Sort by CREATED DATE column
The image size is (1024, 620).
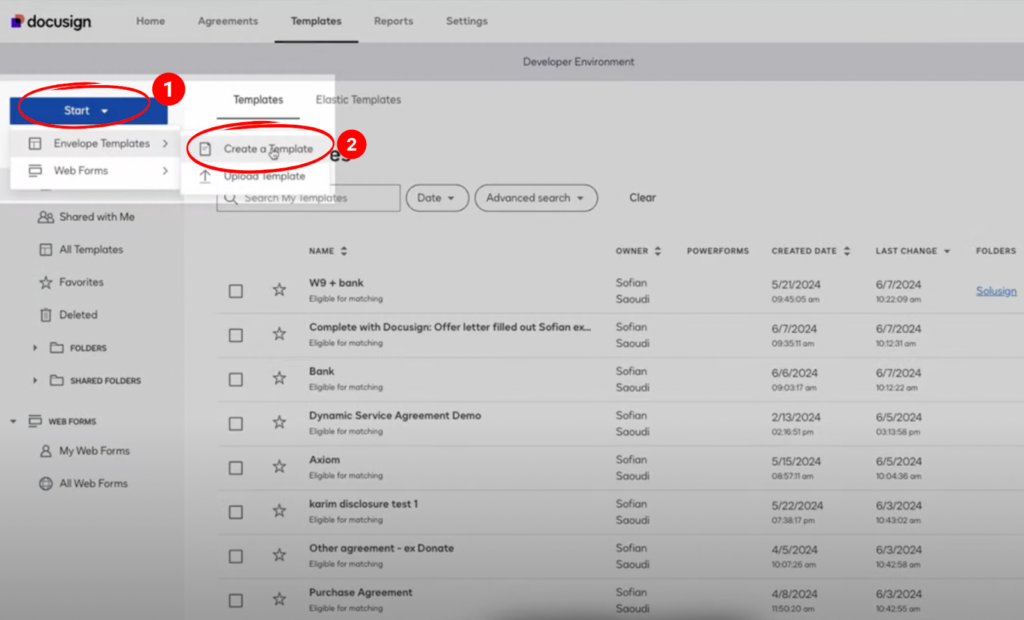tap(810, 251)
